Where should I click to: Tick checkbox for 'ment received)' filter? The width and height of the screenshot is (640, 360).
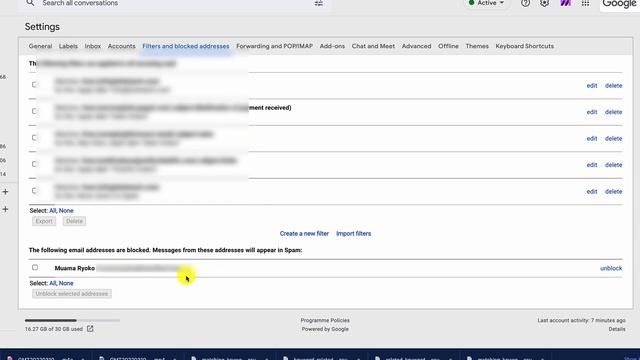coord(34,111)
